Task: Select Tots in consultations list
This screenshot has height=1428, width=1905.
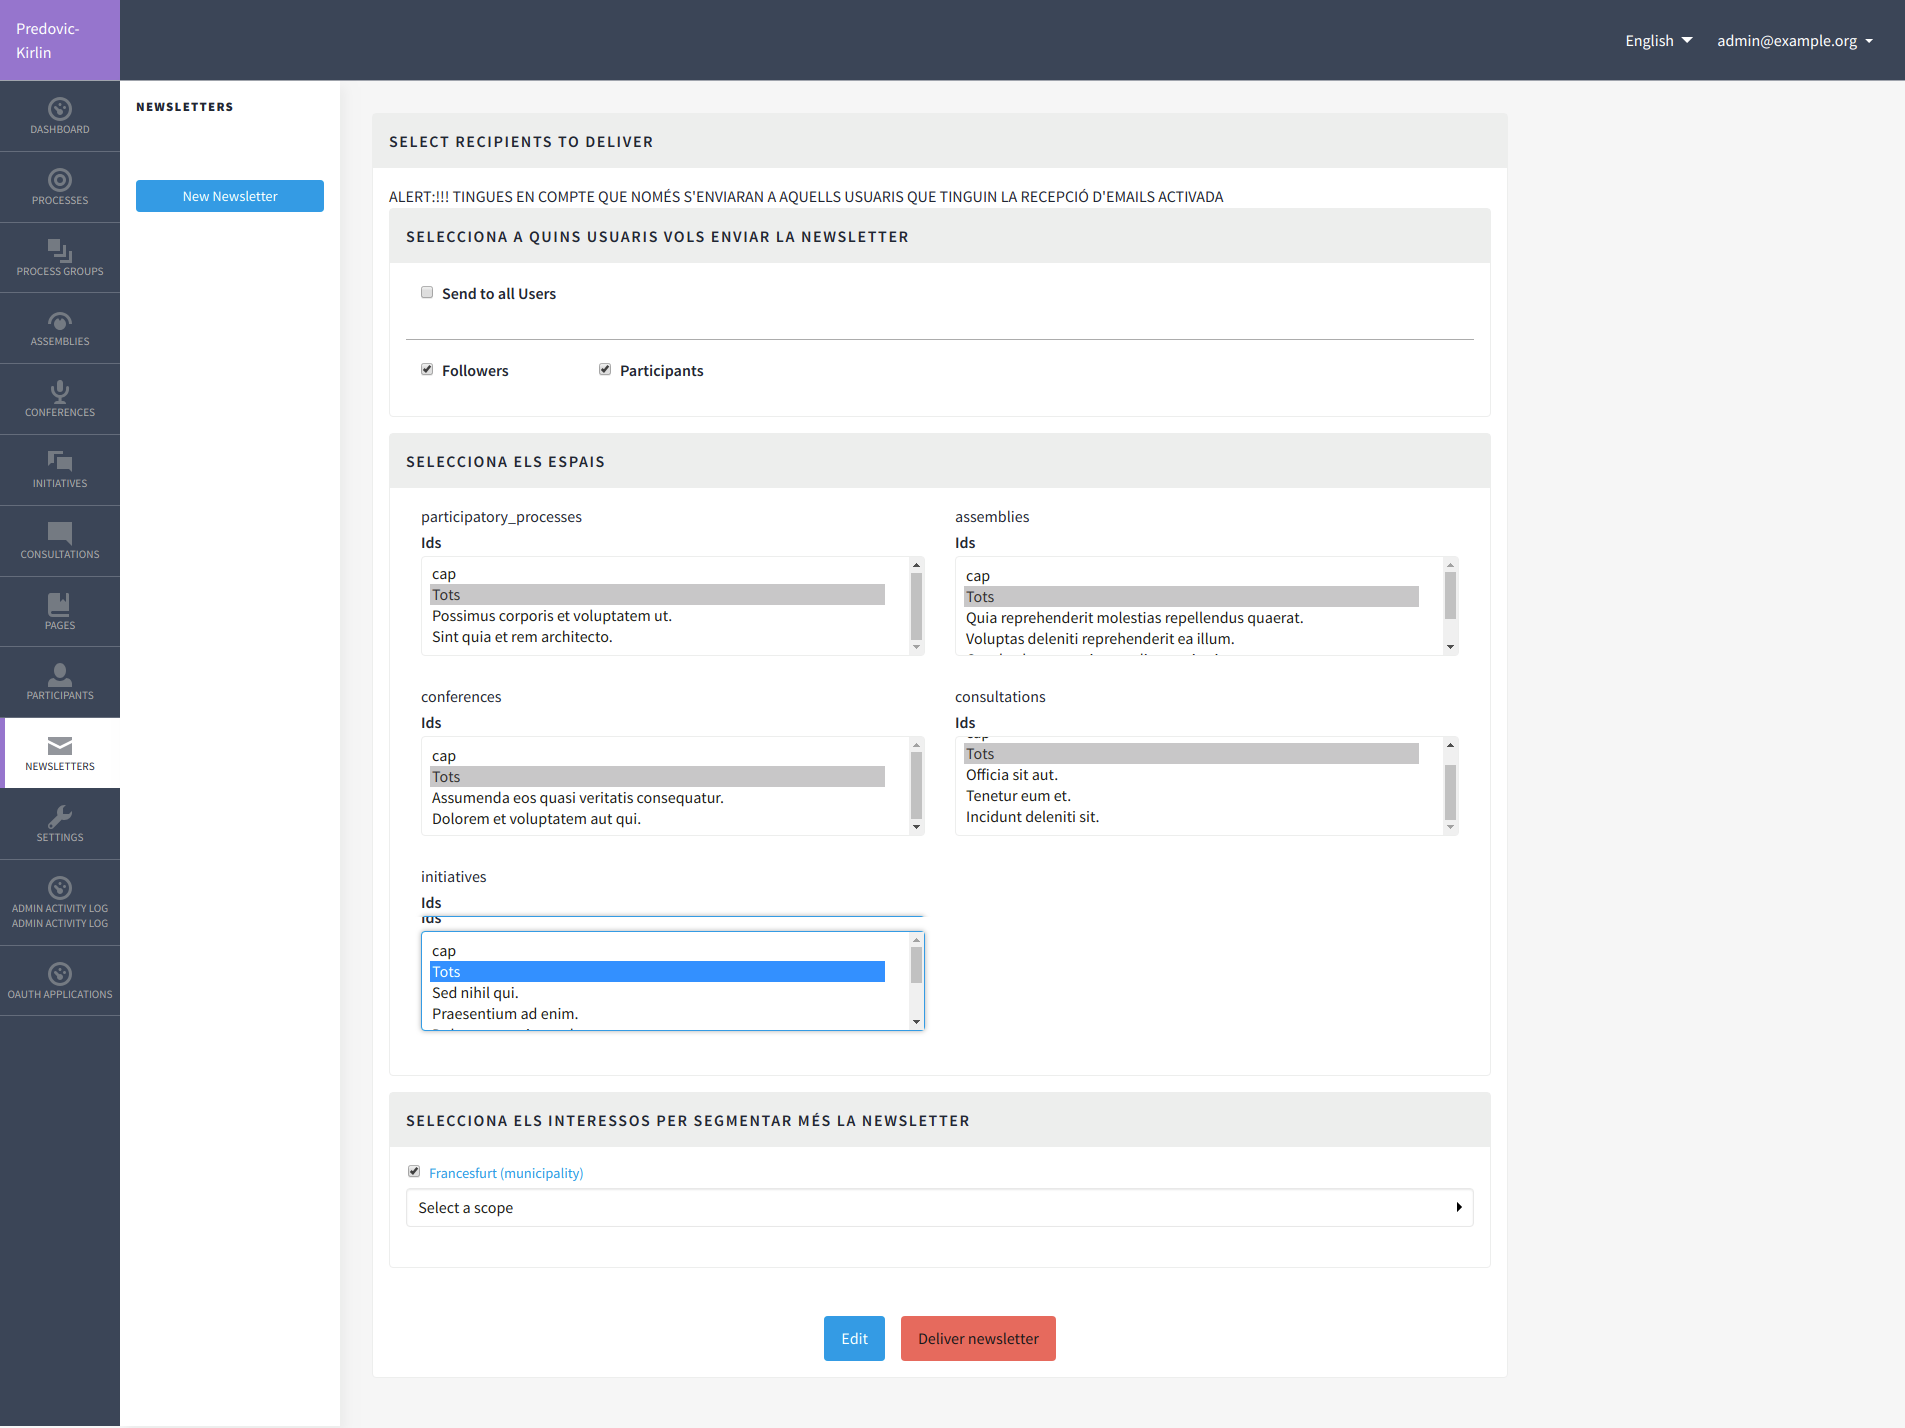Action: [x=1191, y=754]
